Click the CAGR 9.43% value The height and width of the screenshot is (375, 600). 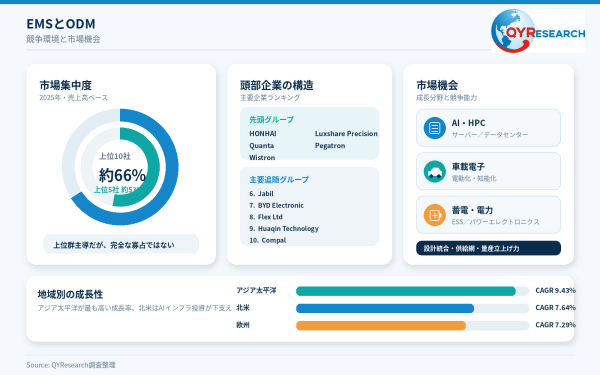tap(555, 290)
